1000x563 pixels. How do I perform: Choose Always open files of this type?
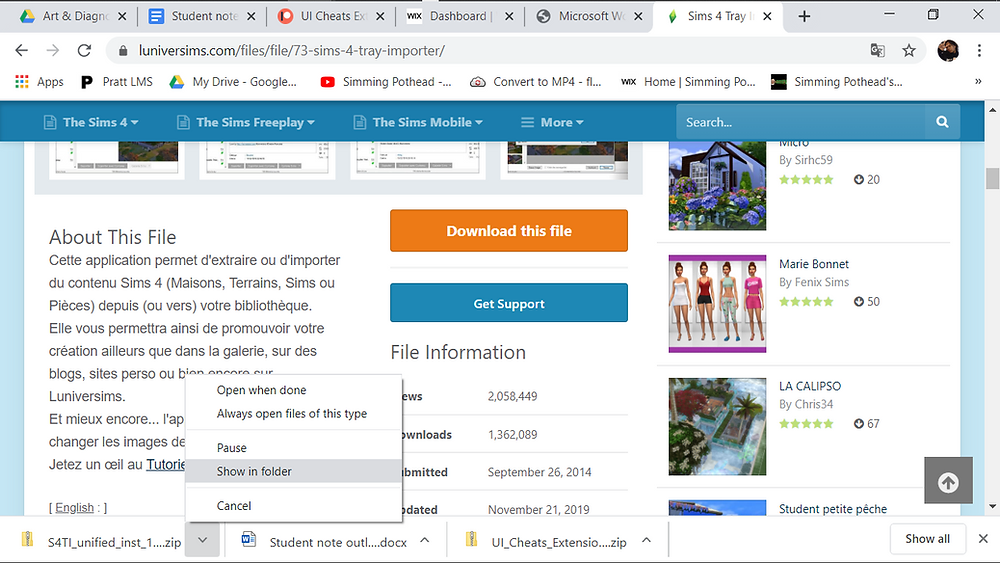293,413
